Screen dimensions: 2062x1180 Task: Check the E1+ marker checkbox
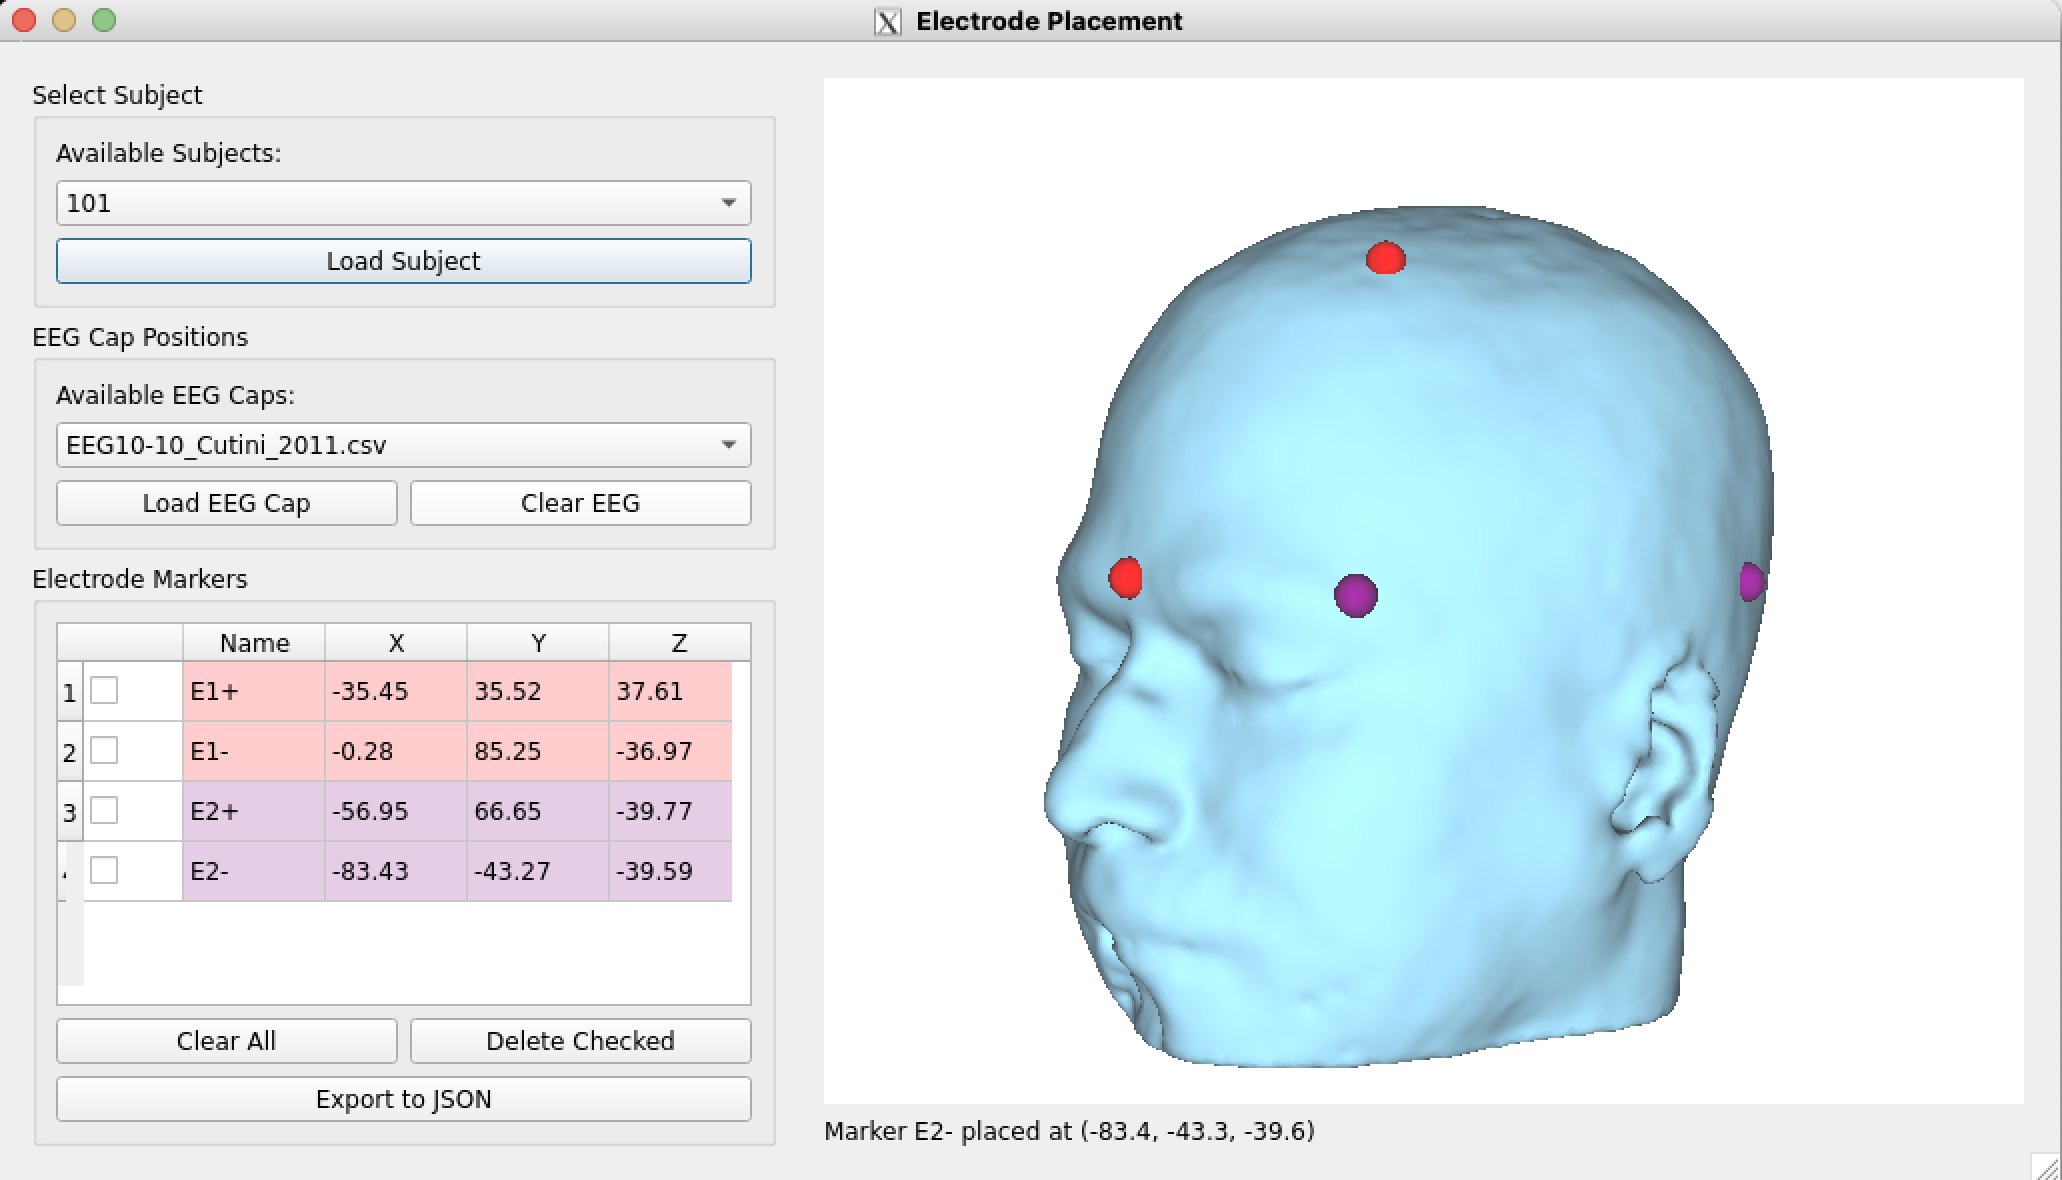tap(104, 691)
